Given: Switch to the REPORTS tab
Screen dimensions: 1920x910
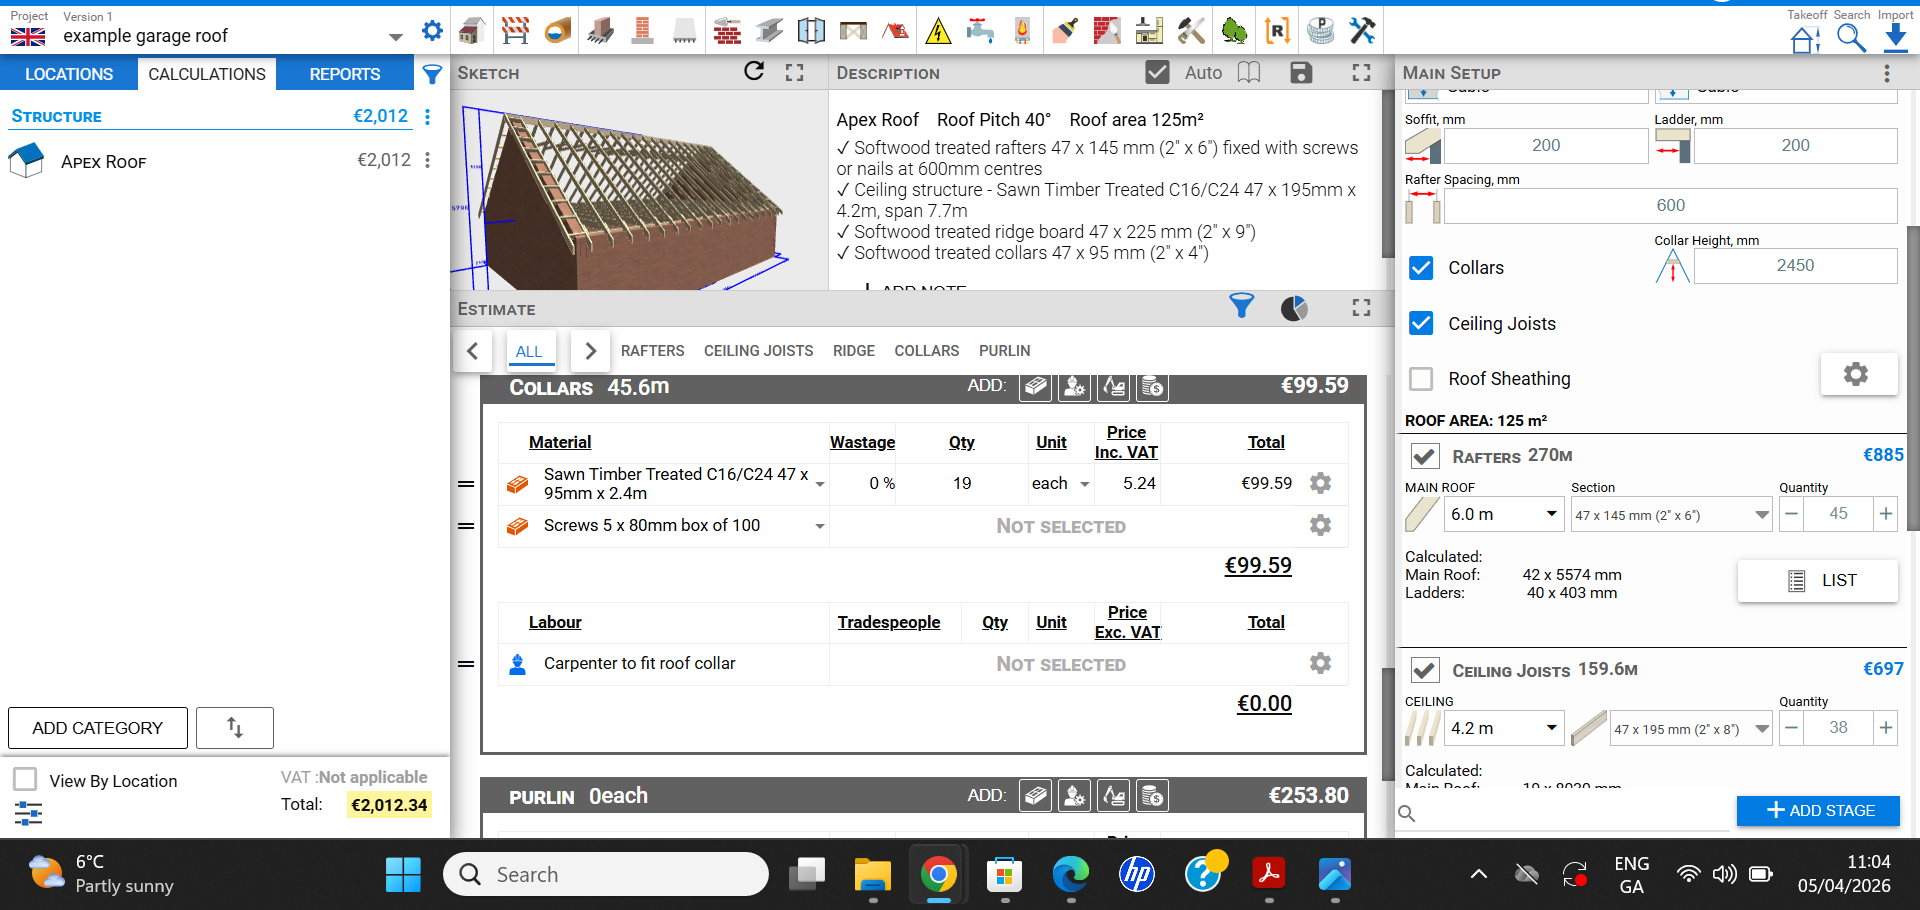Looking at the screenshot, I should pyautogui.click(x=344, y=73).
